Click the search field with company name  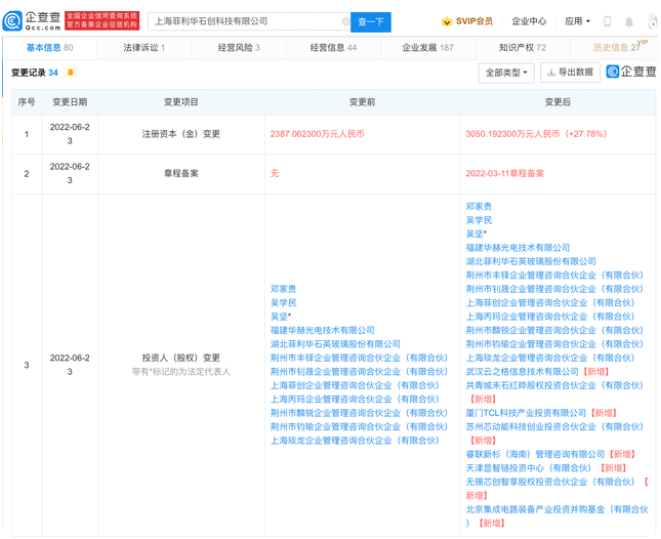click(x=249, y=21)
